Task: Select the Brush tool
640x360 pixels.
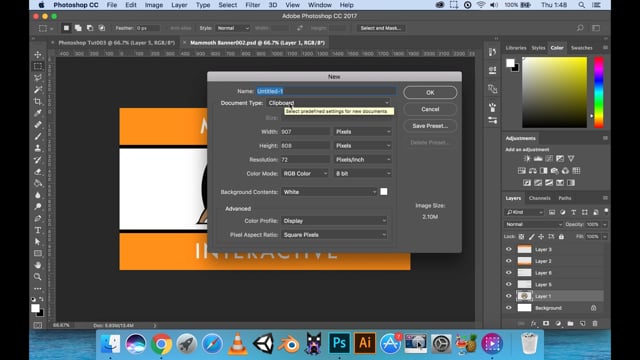Action: pos(38,136)
